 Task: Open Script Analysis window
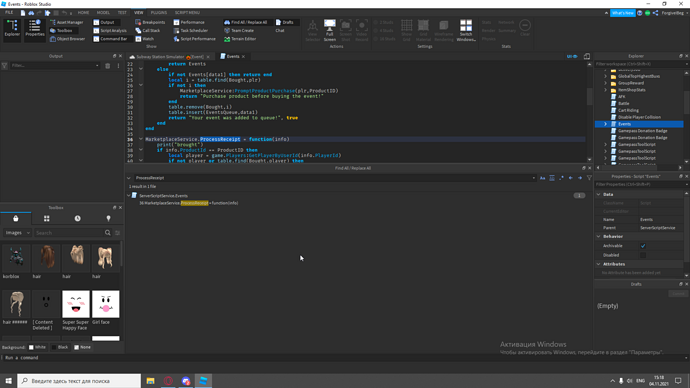(x=110, y=30)
